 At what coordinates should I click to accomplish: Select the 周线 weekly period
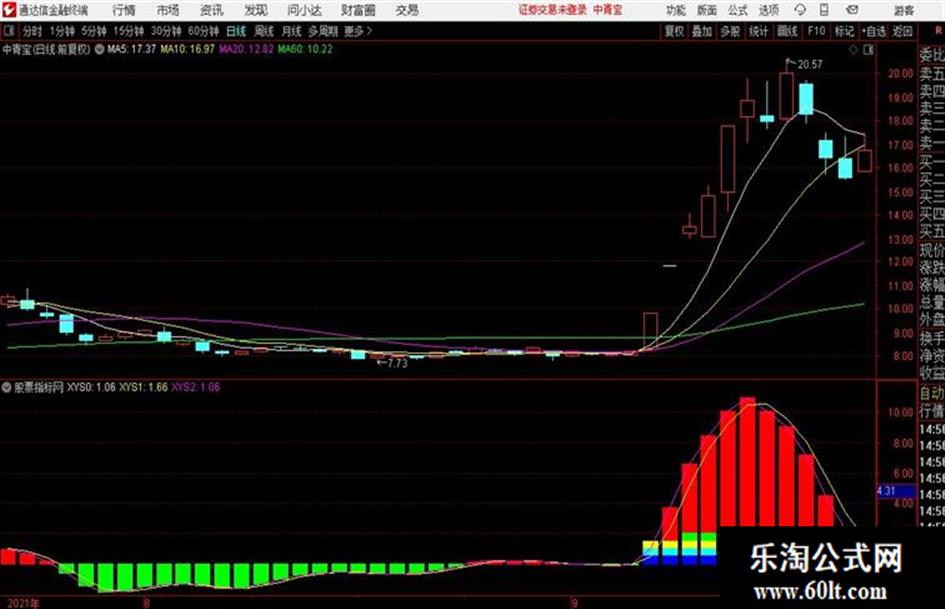tap(264, 31)
